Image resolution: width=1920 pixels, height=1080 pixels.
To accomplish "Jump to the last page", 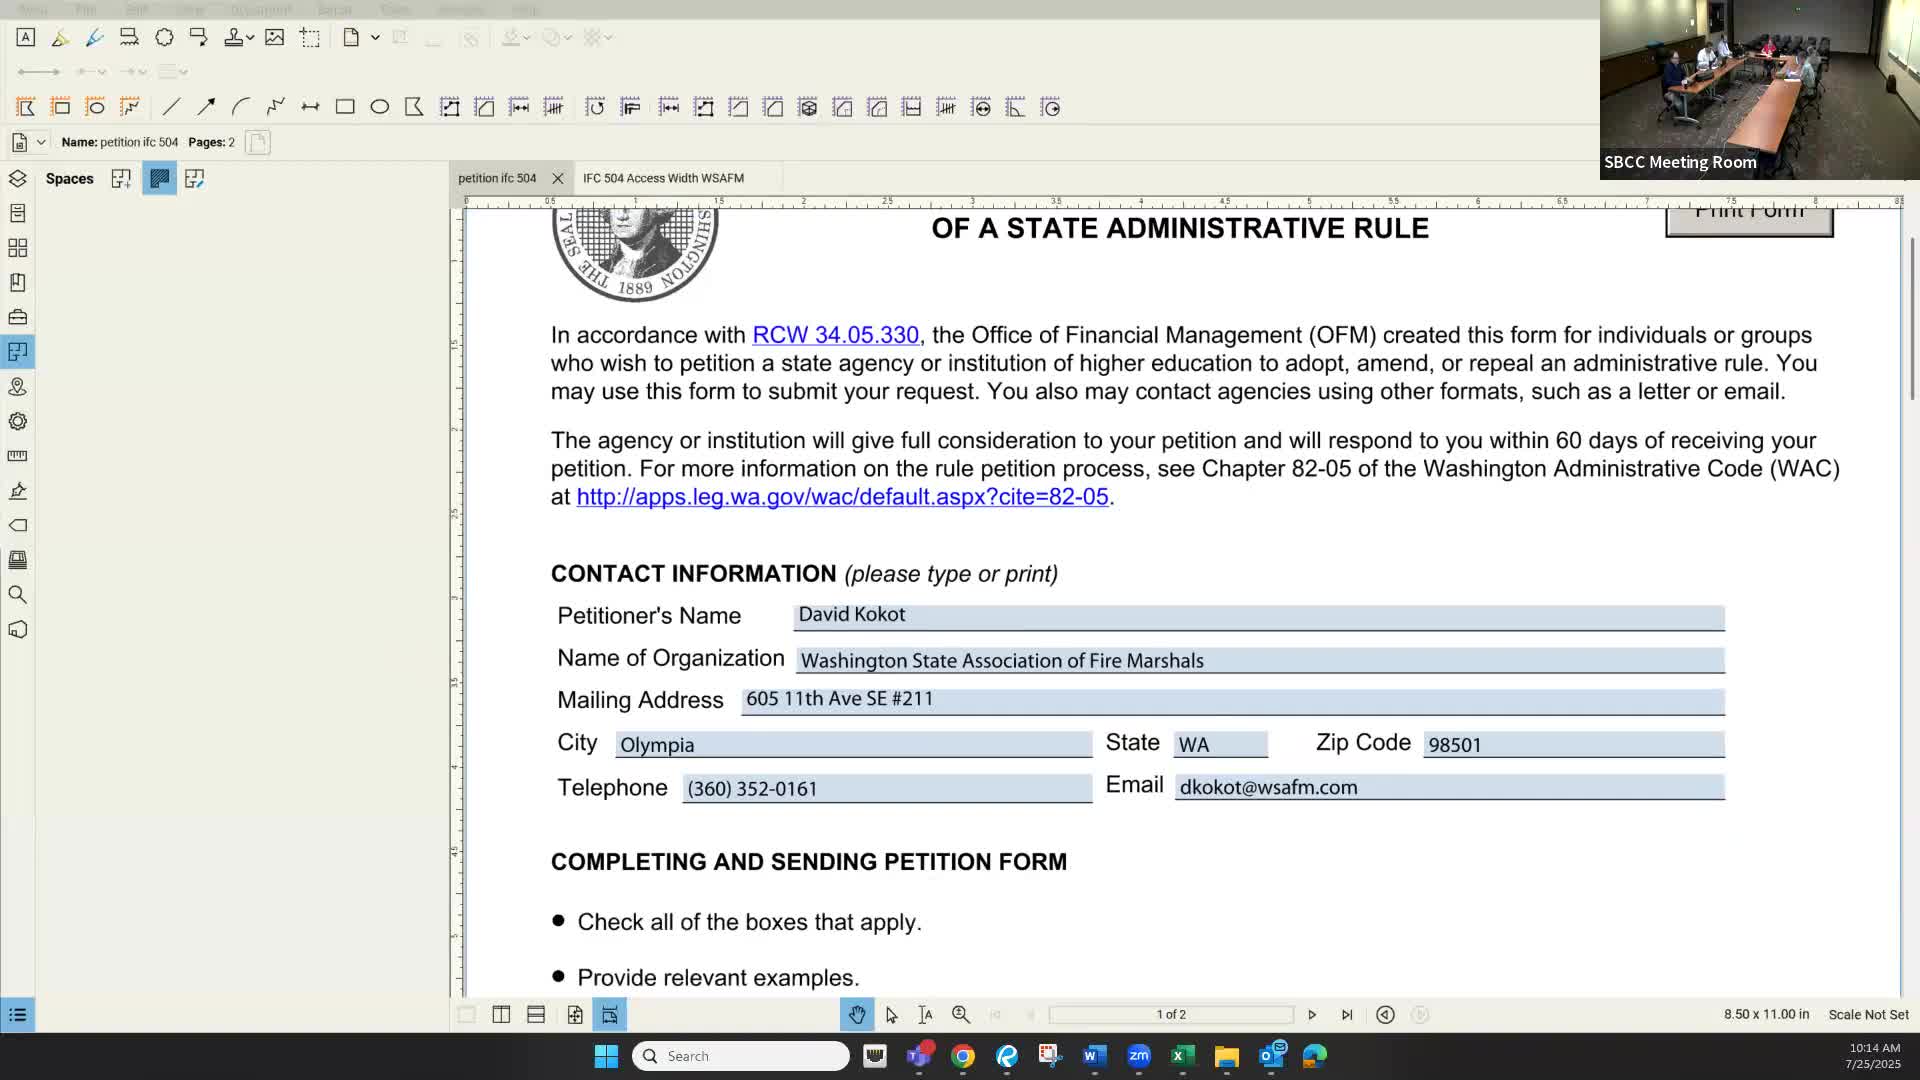I will pos(1347,1015).
